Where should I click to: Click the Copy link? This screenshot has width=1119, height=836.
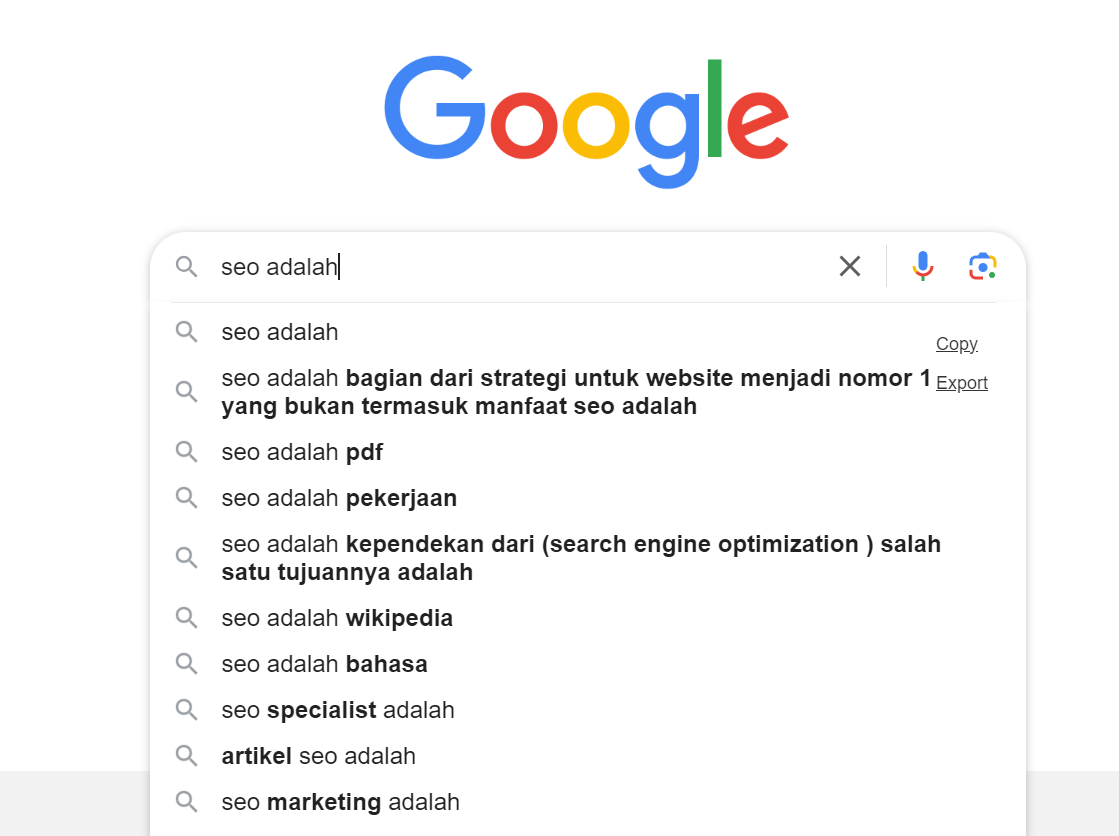(956, 343)
